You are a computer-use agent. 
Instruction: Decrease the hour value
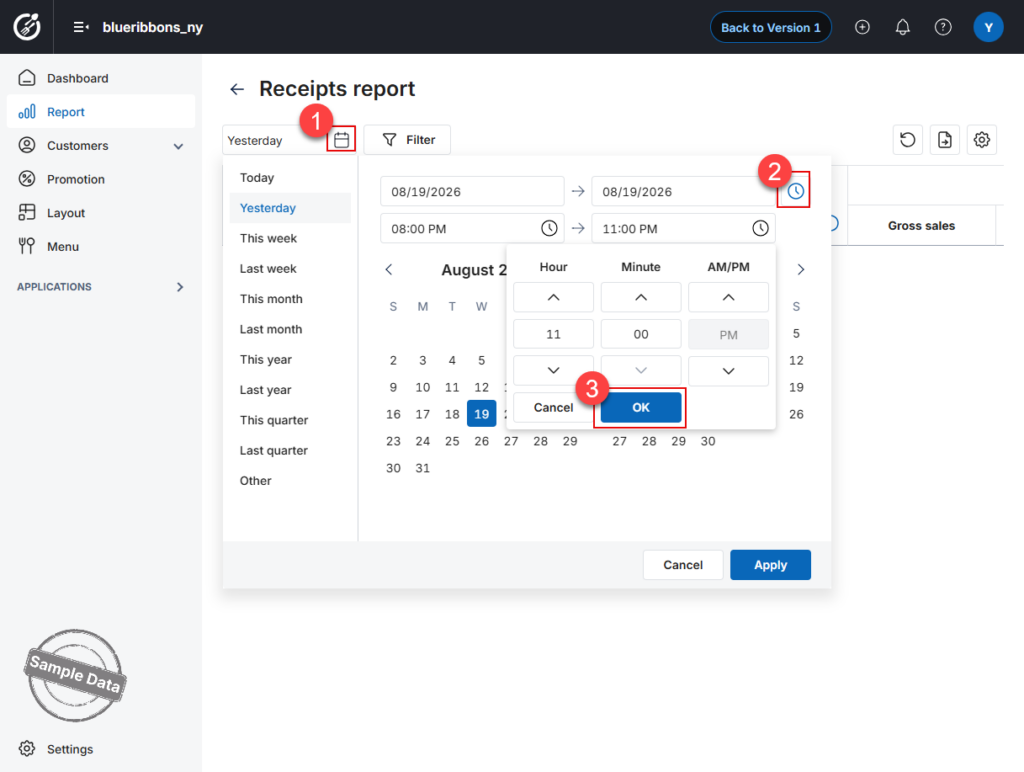553,370
